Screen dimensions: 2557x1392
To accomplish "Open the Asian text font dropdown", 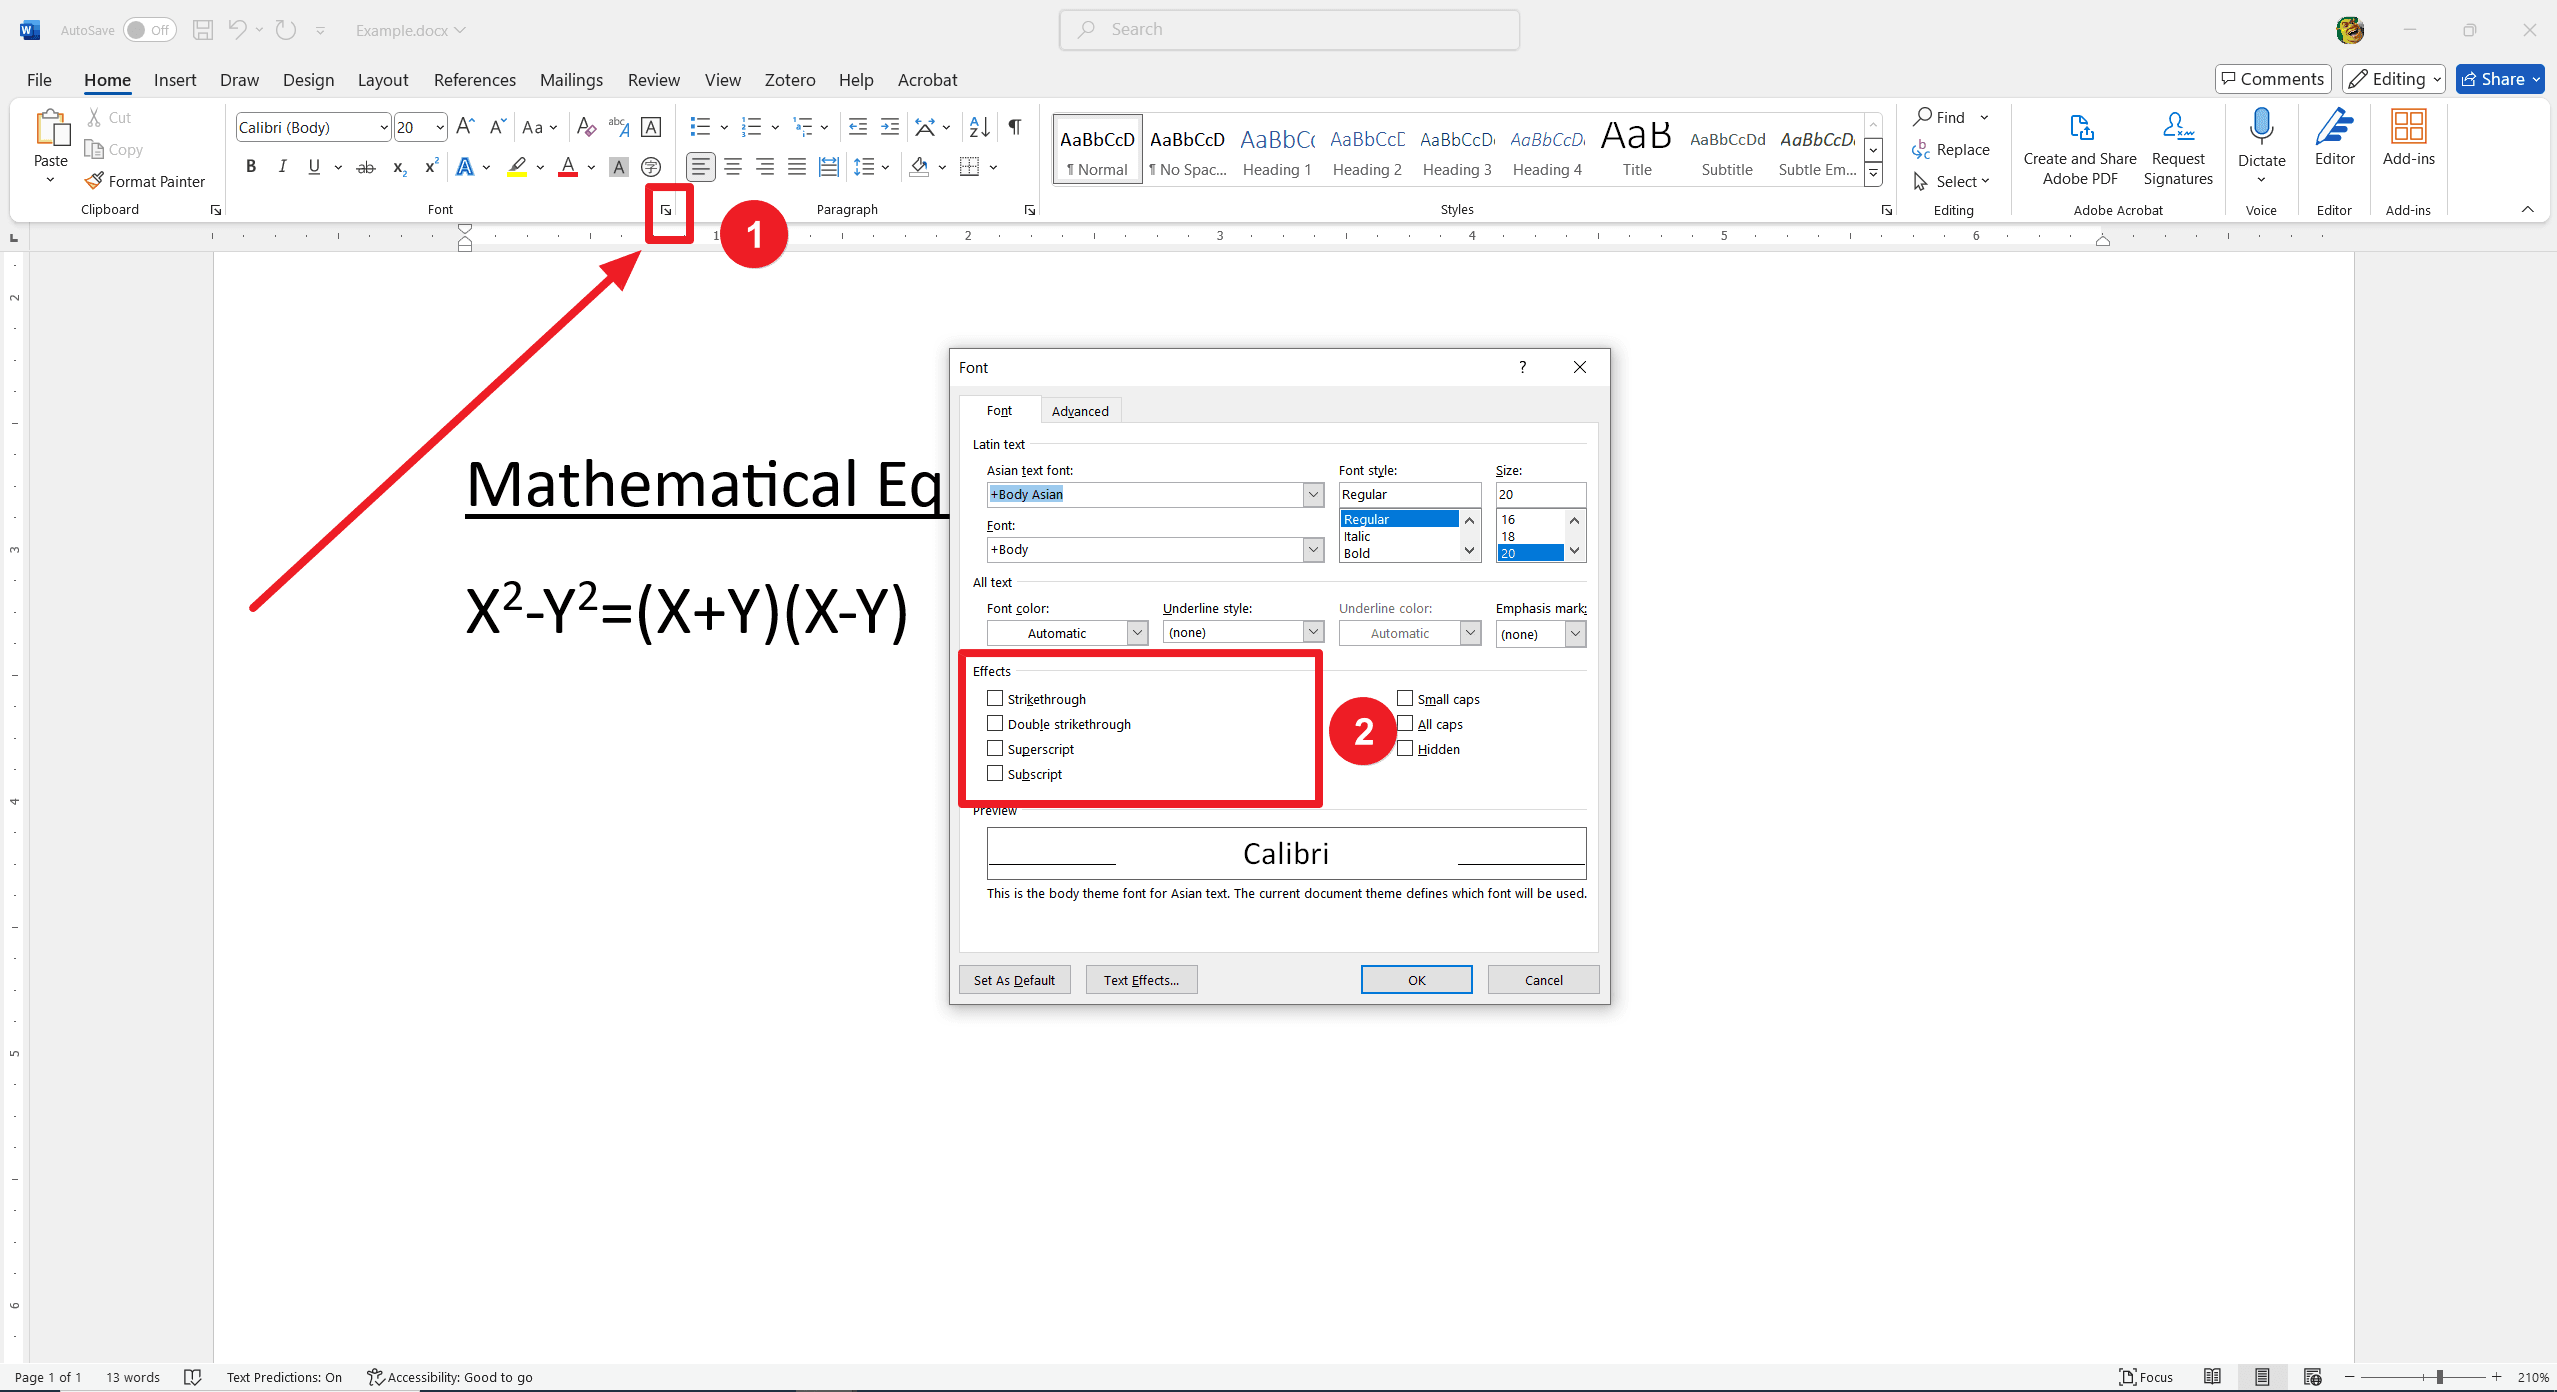I will pyautogui.click(x=1313, y=494).
